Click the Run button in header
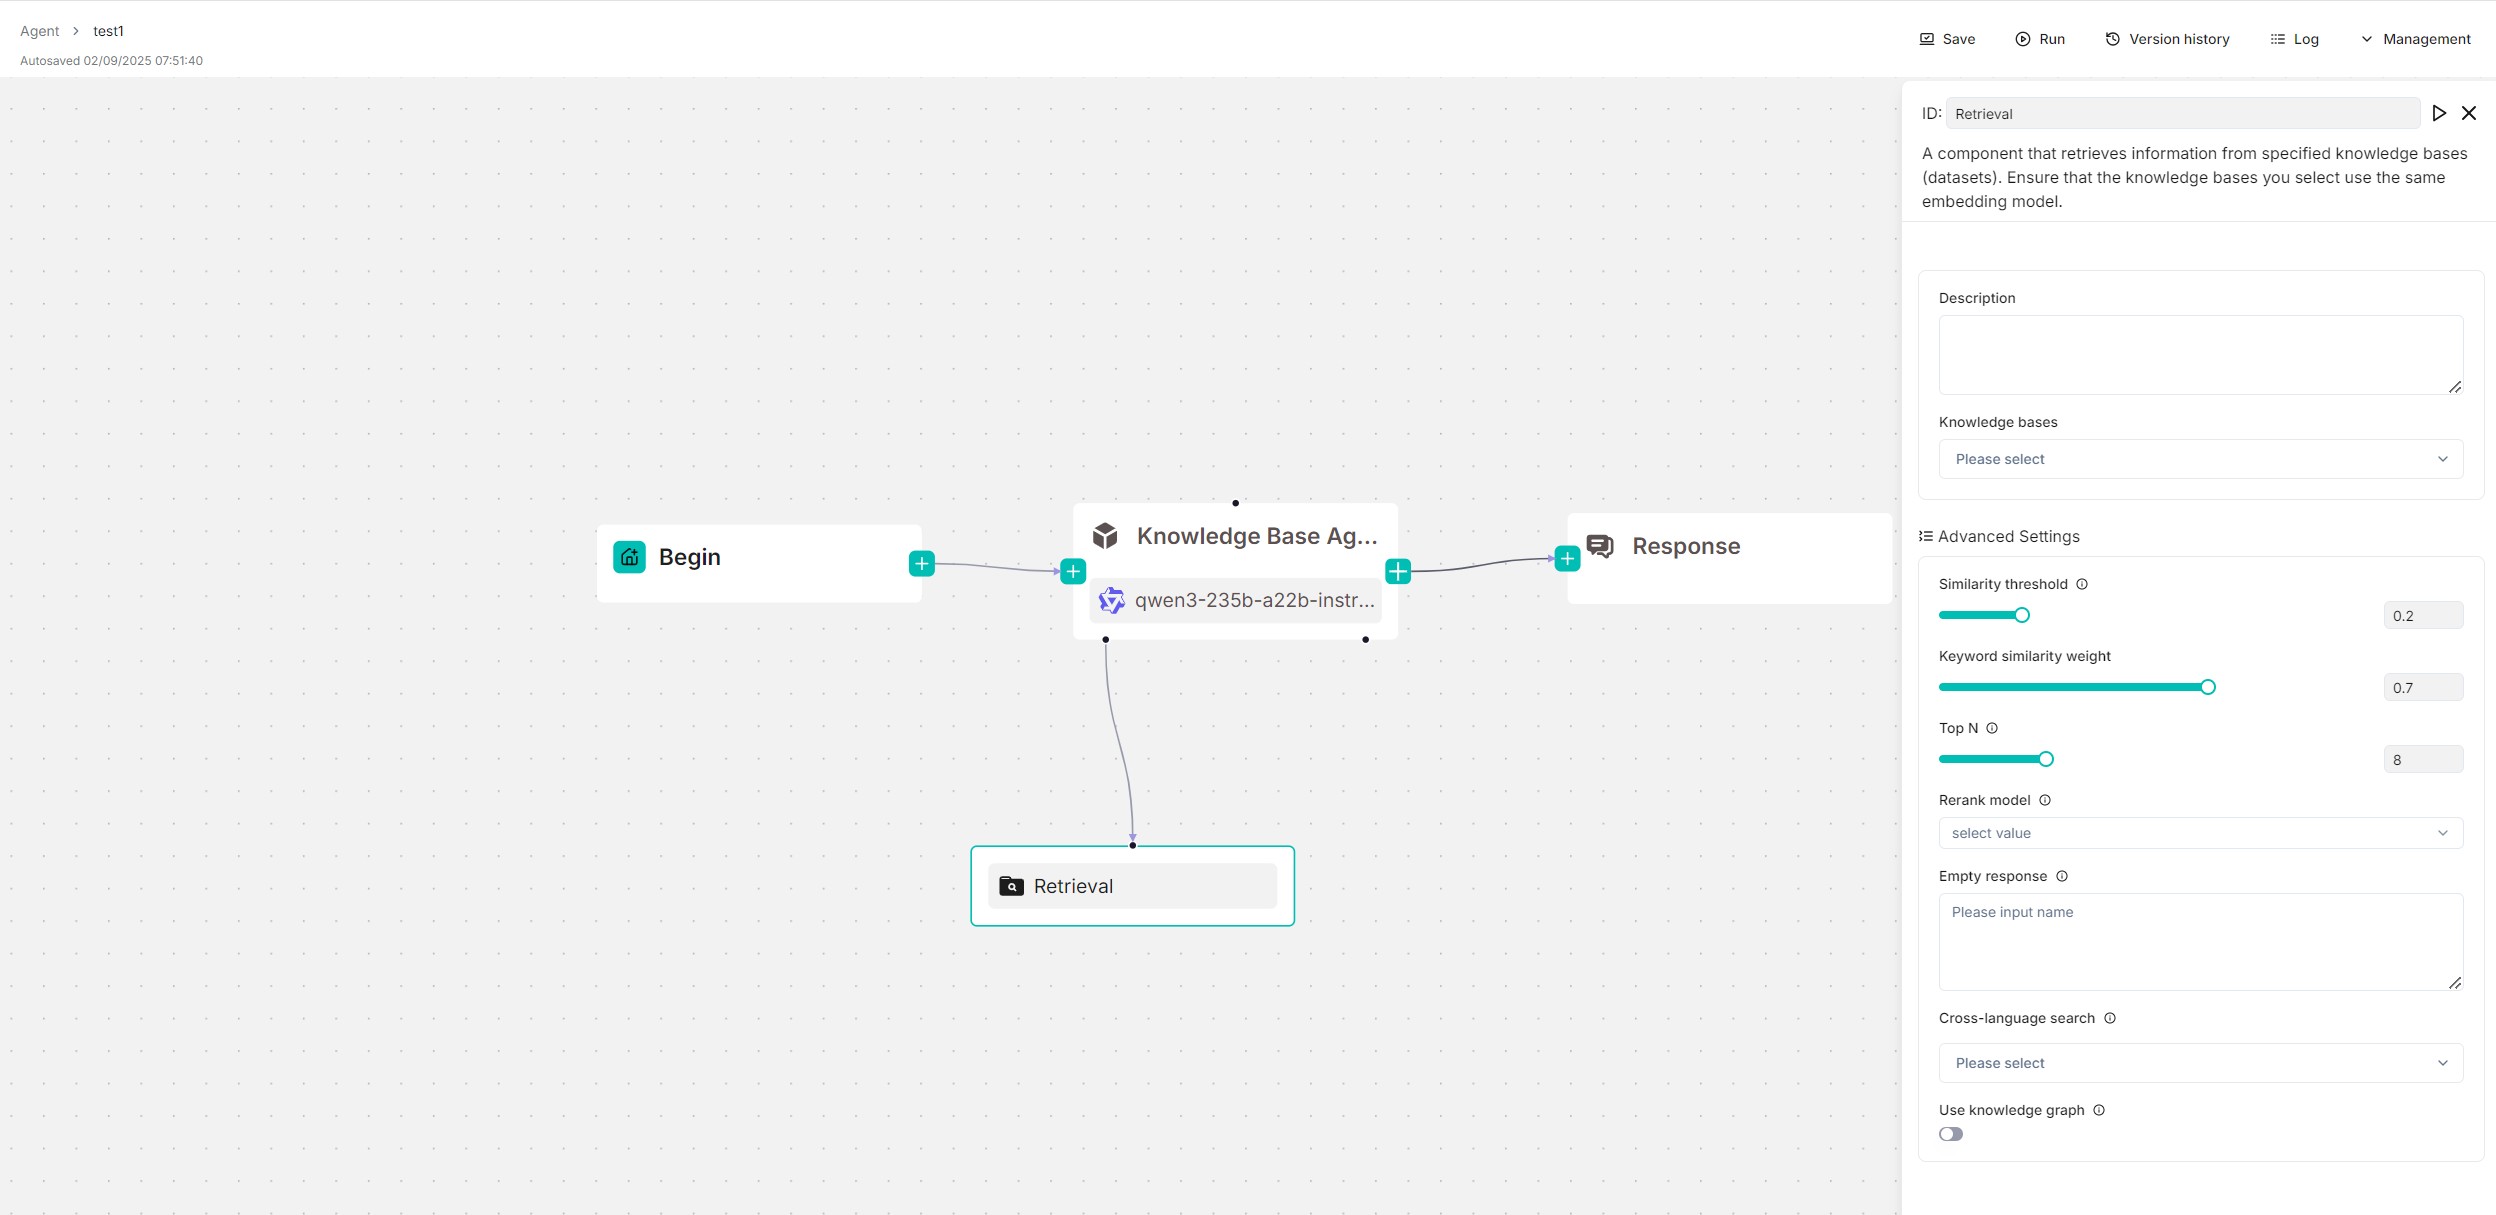 point(2040,39)
